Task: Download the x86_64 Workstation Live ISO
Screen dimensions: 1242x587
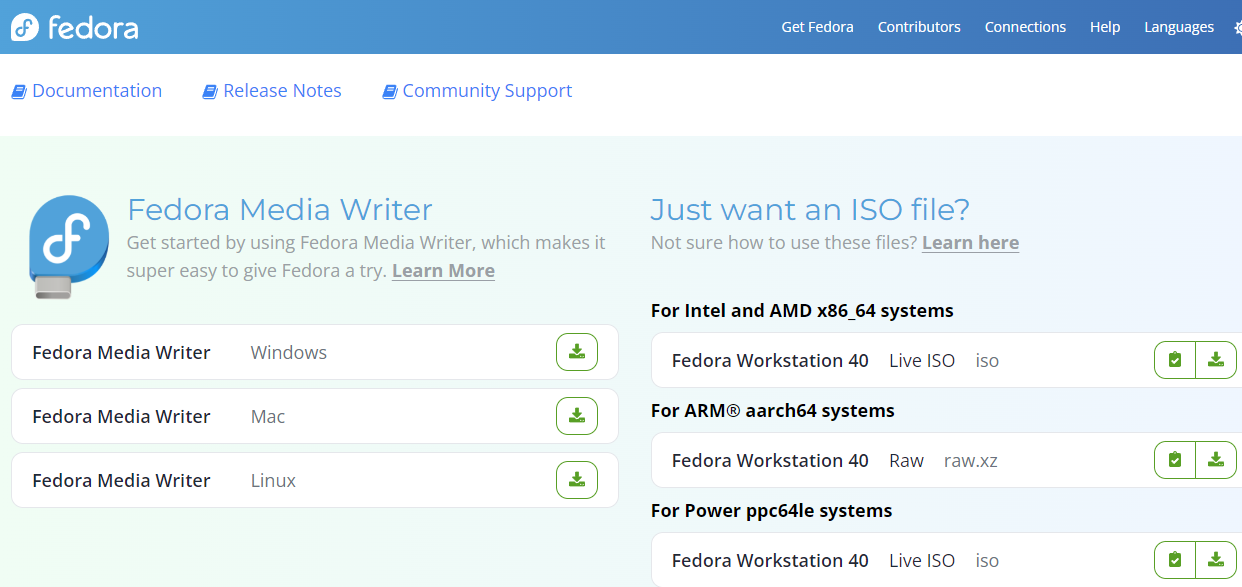Action: (x=1216, y=359)
